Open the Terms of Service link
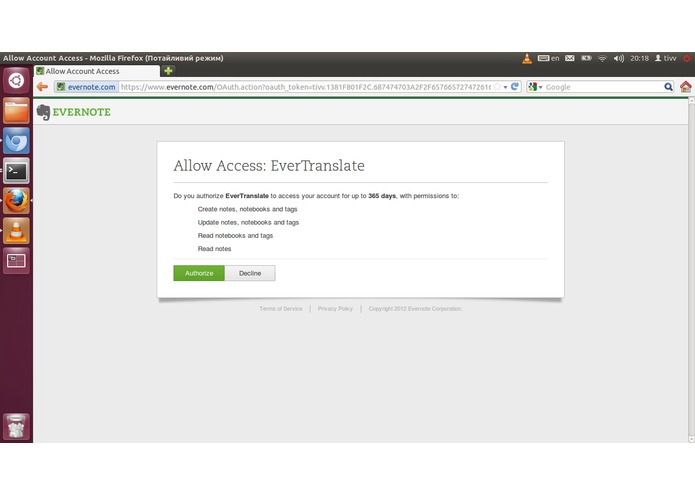 tap(281, 309)
